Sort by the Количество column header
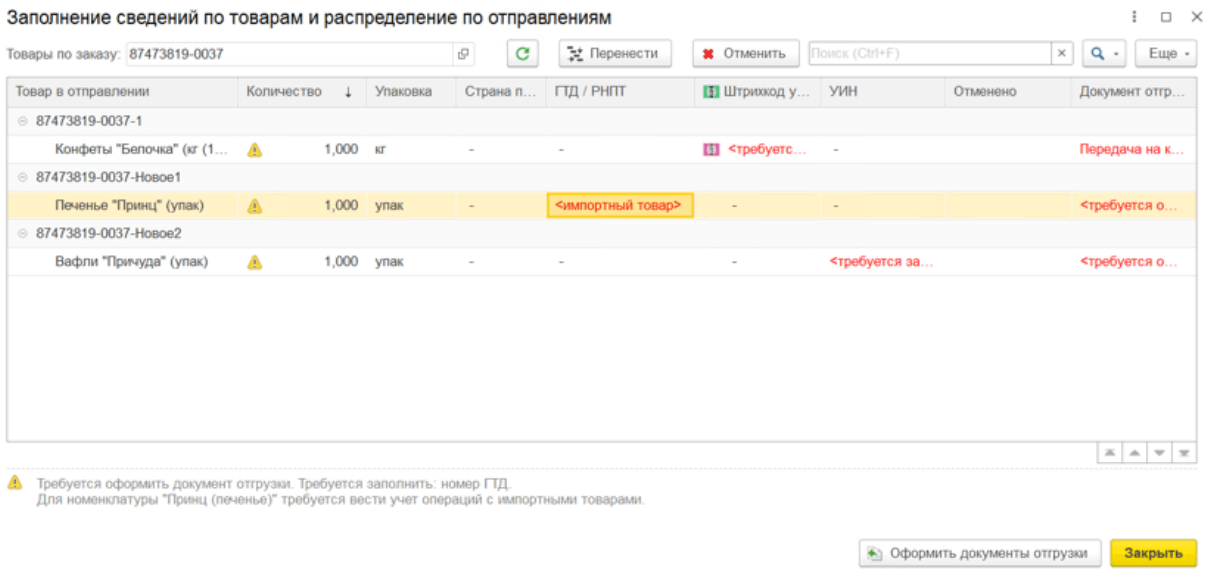Viewport: 1215px width, 577px height. coord(298,92)
